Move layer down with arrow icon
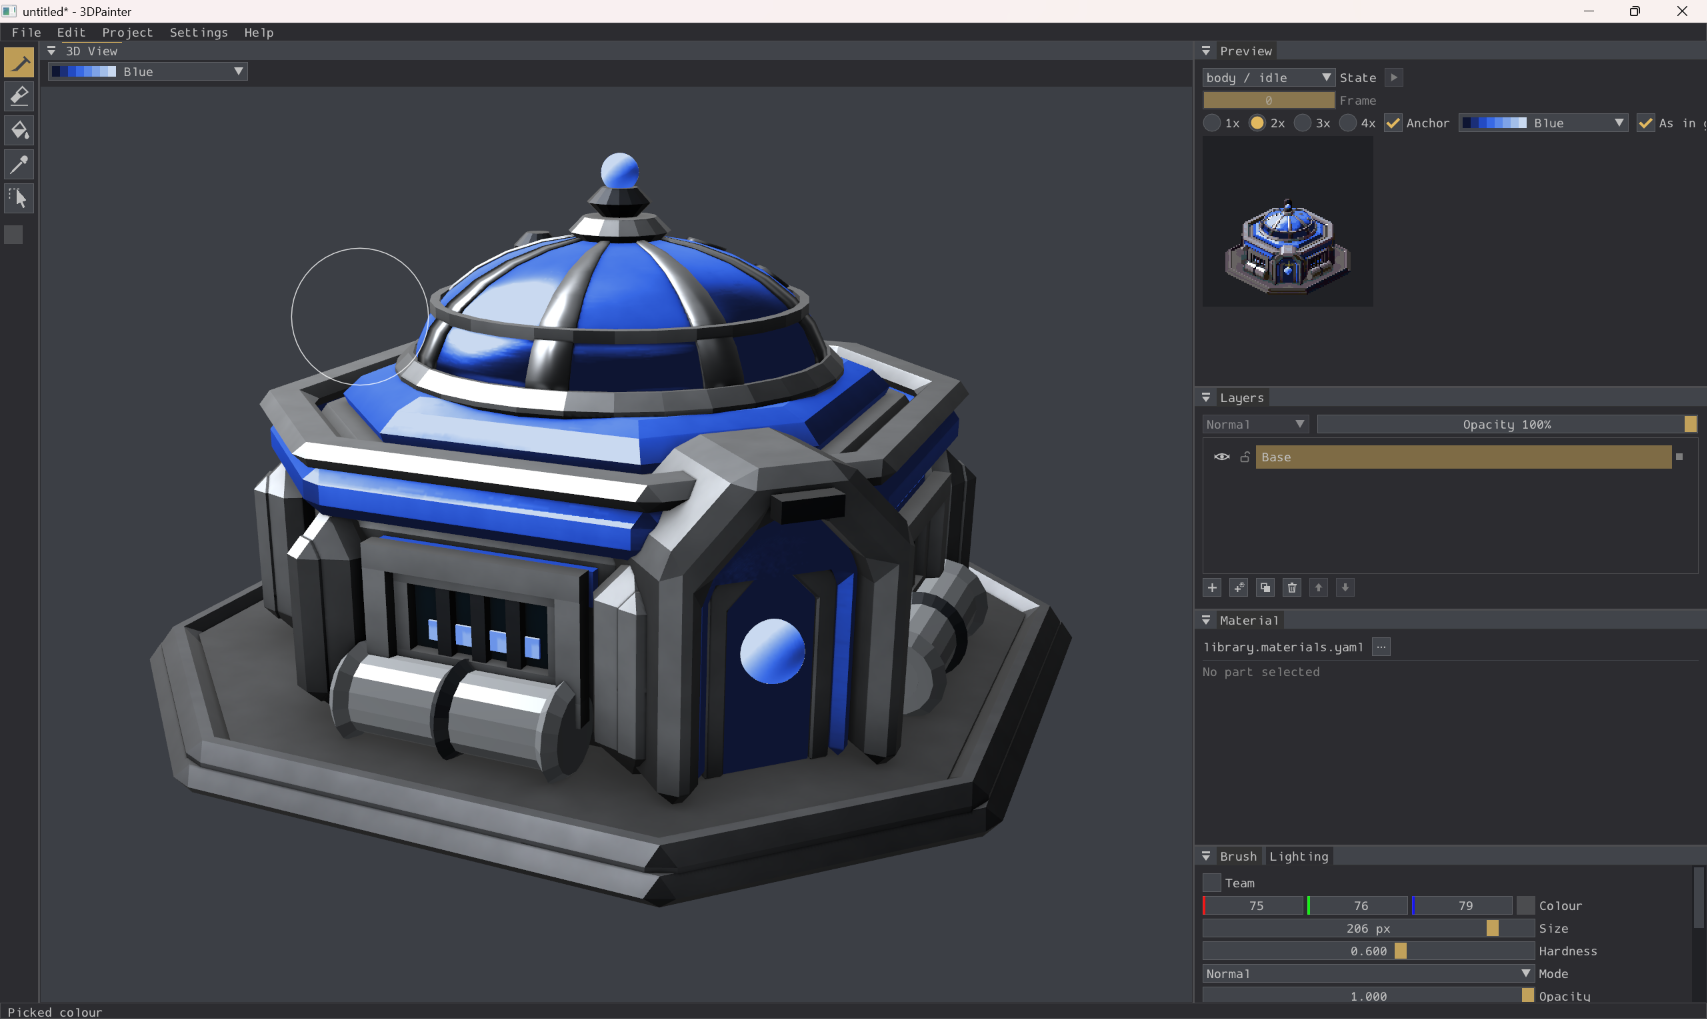This screenshot has height=1019, width=1707. coord(1345,588)
